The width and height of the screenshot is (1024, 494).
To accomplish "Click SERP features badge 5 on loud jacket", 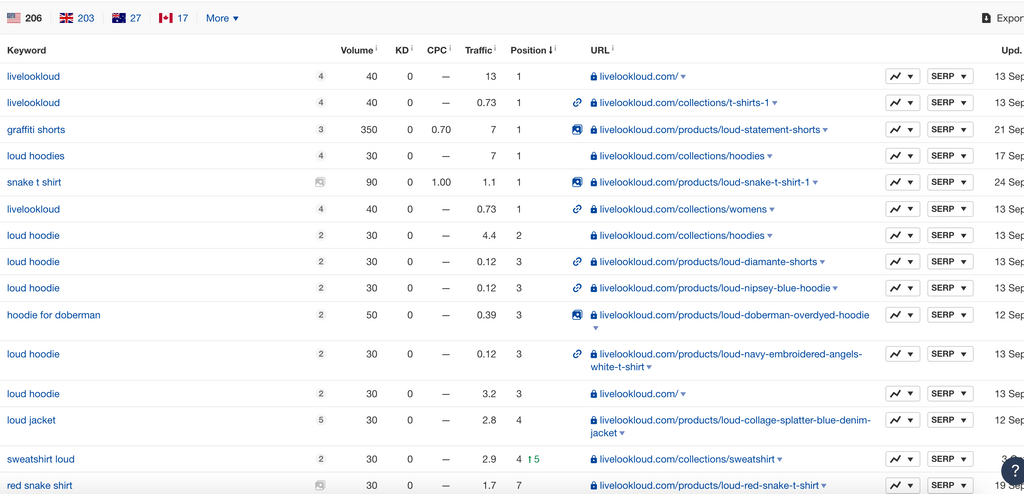I will coord(321,420).
